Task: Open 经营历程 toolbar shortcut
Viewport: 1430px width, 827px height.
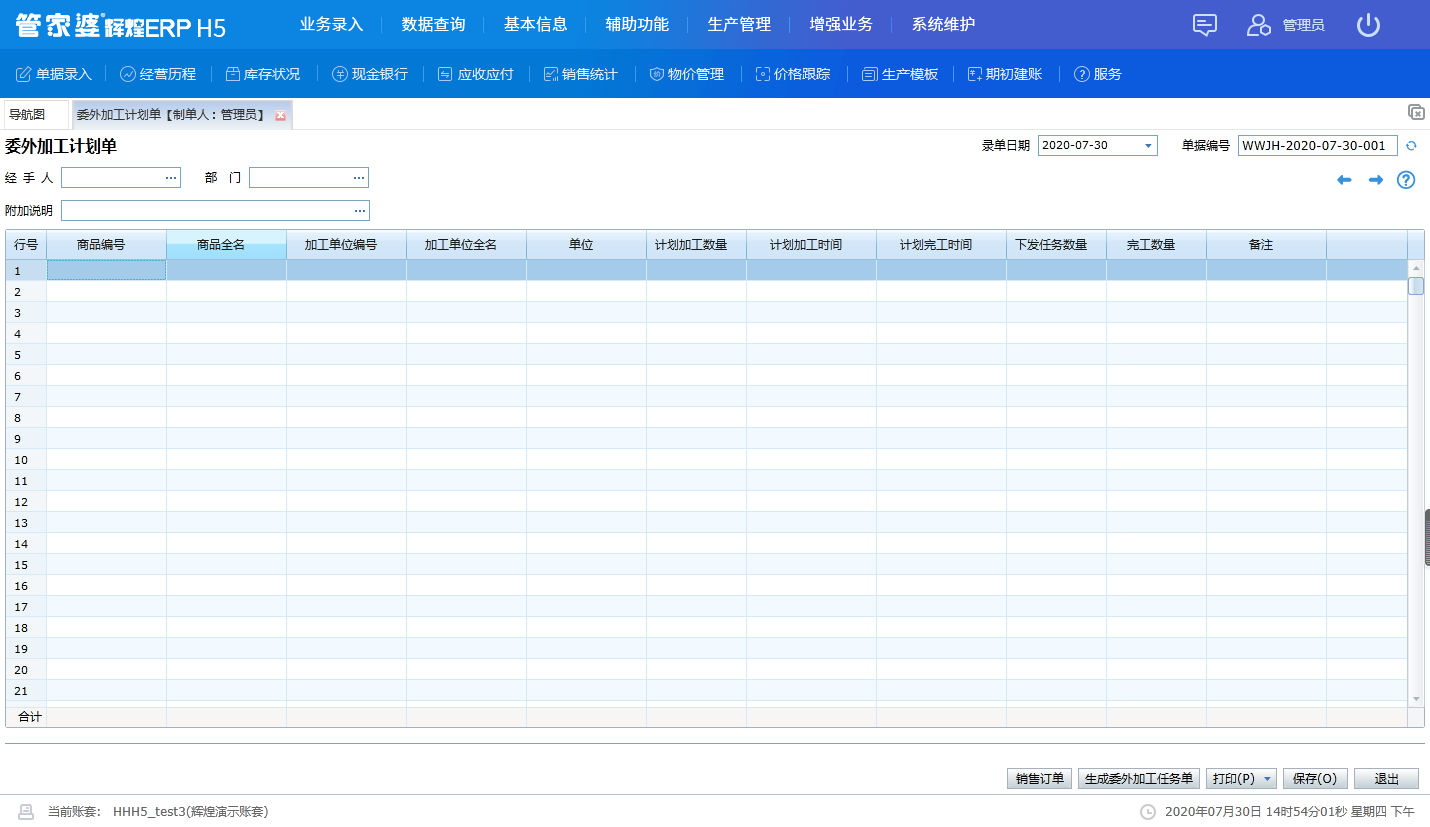Action: click(158, 74)
